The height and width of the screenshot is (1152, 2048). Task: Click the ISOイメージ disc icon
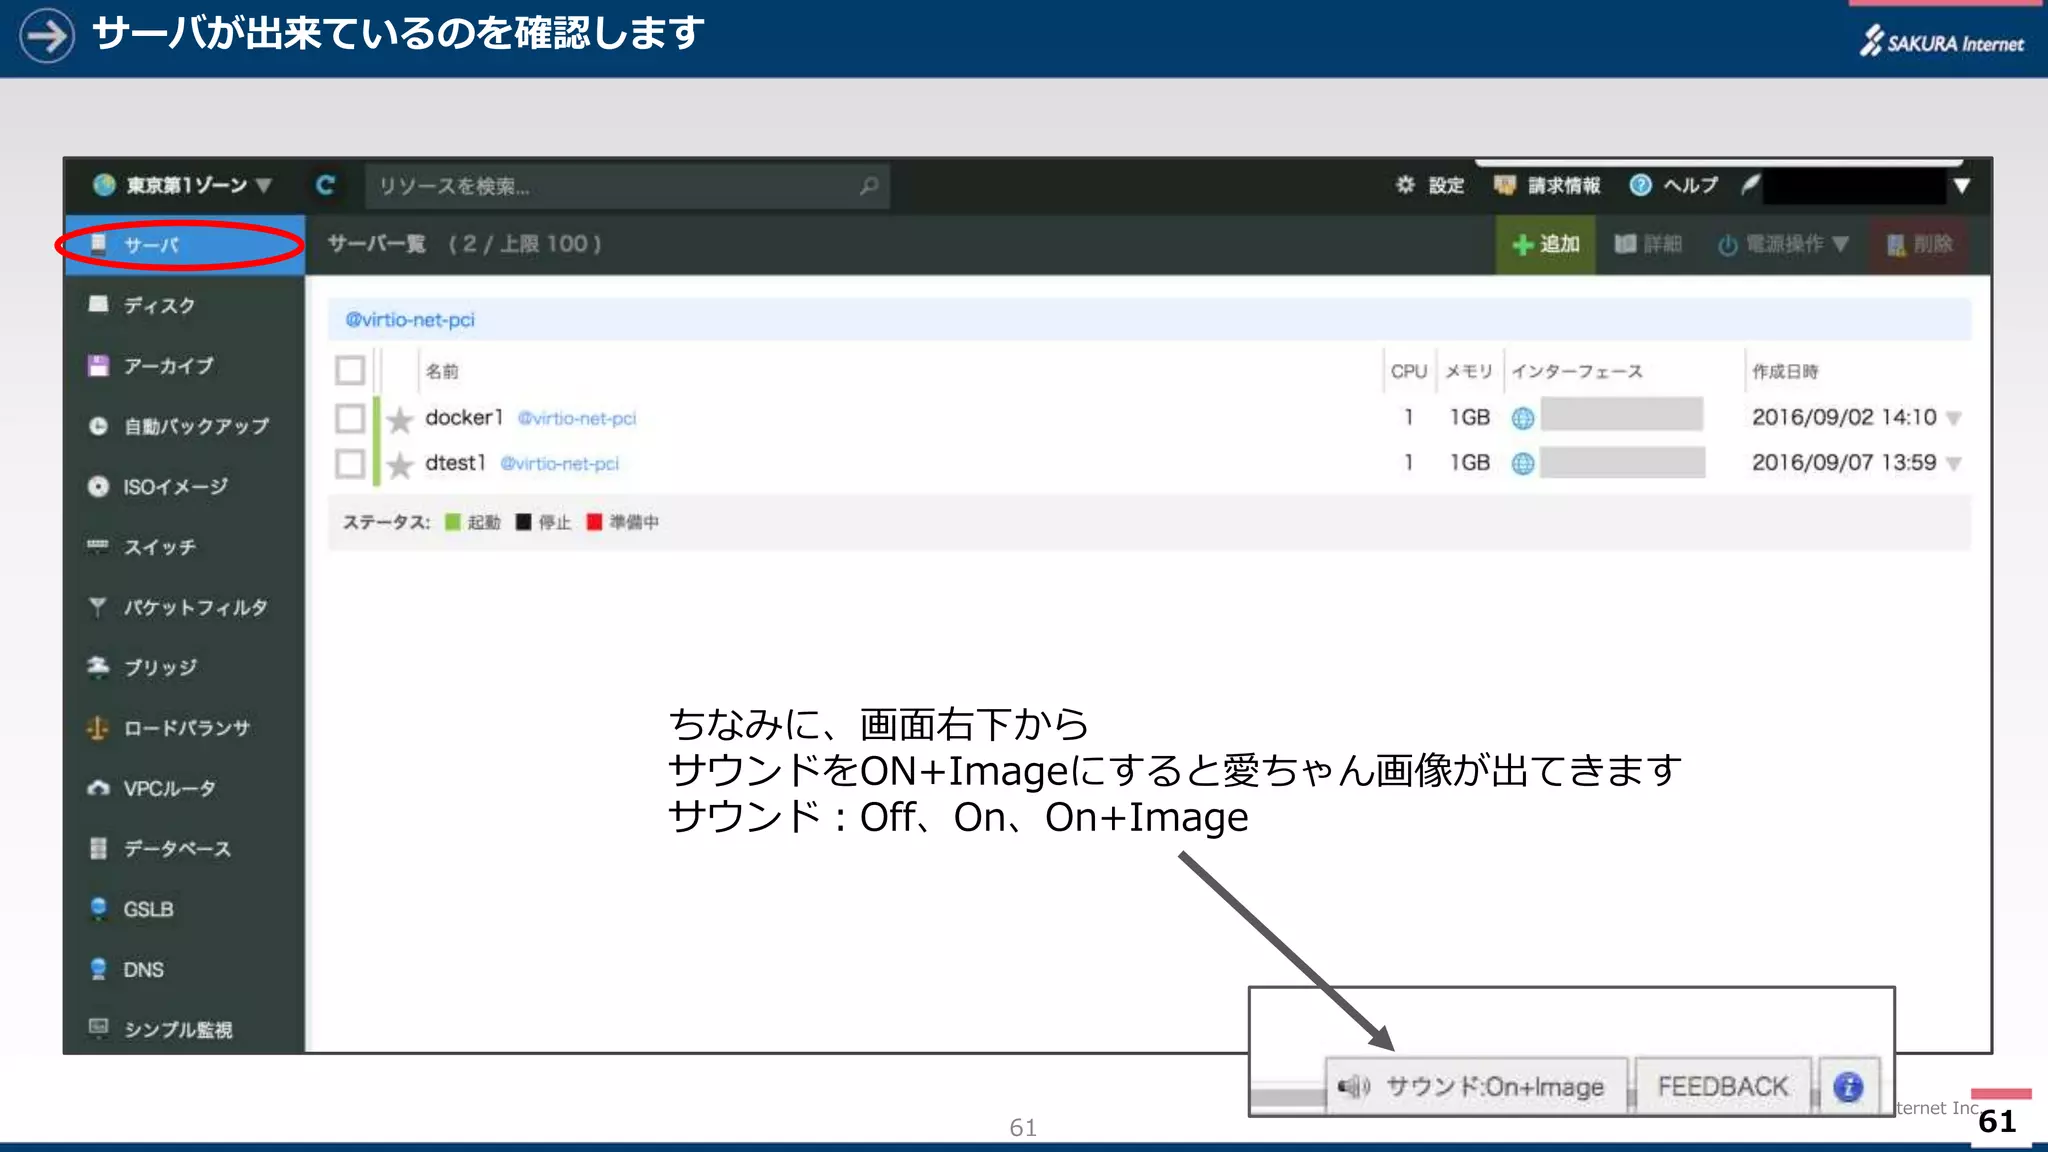(98, 486)
